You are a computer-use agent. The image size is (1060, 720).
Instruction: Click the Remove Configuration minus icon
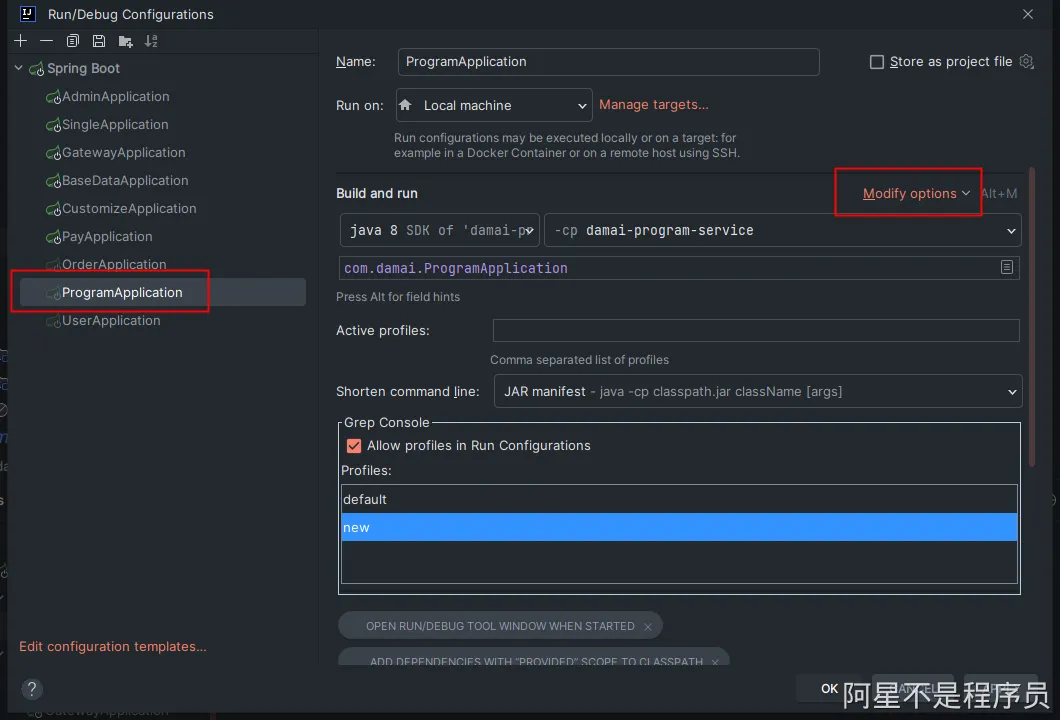point(46,41)
